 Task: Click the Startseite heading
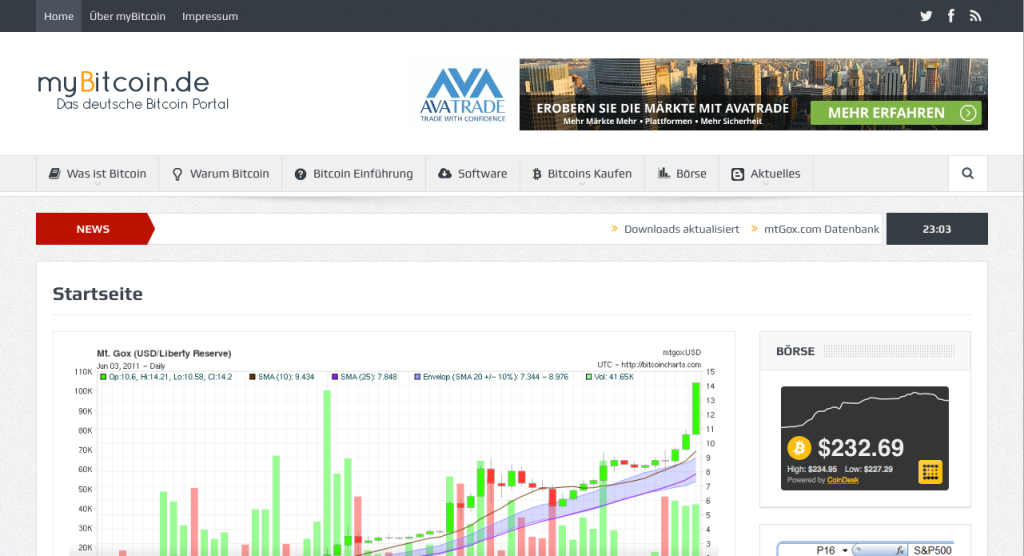point(97,294)
